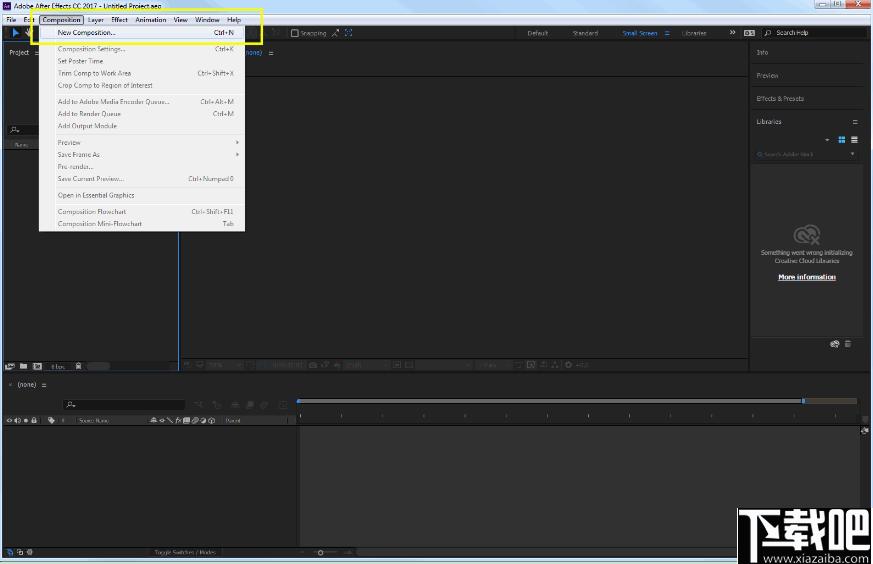Click the Video eye column header
873x564 pixels.
tap(9, 420)
